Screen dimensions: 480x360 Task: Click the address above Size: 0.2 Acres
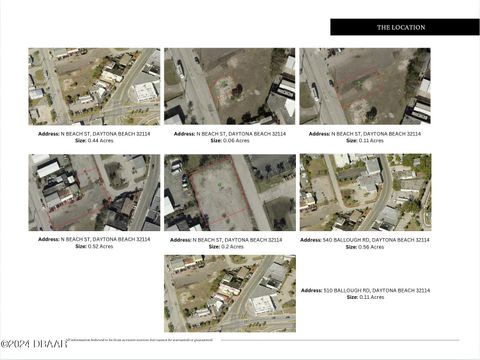pyautogui.click(x=226, y=240)
